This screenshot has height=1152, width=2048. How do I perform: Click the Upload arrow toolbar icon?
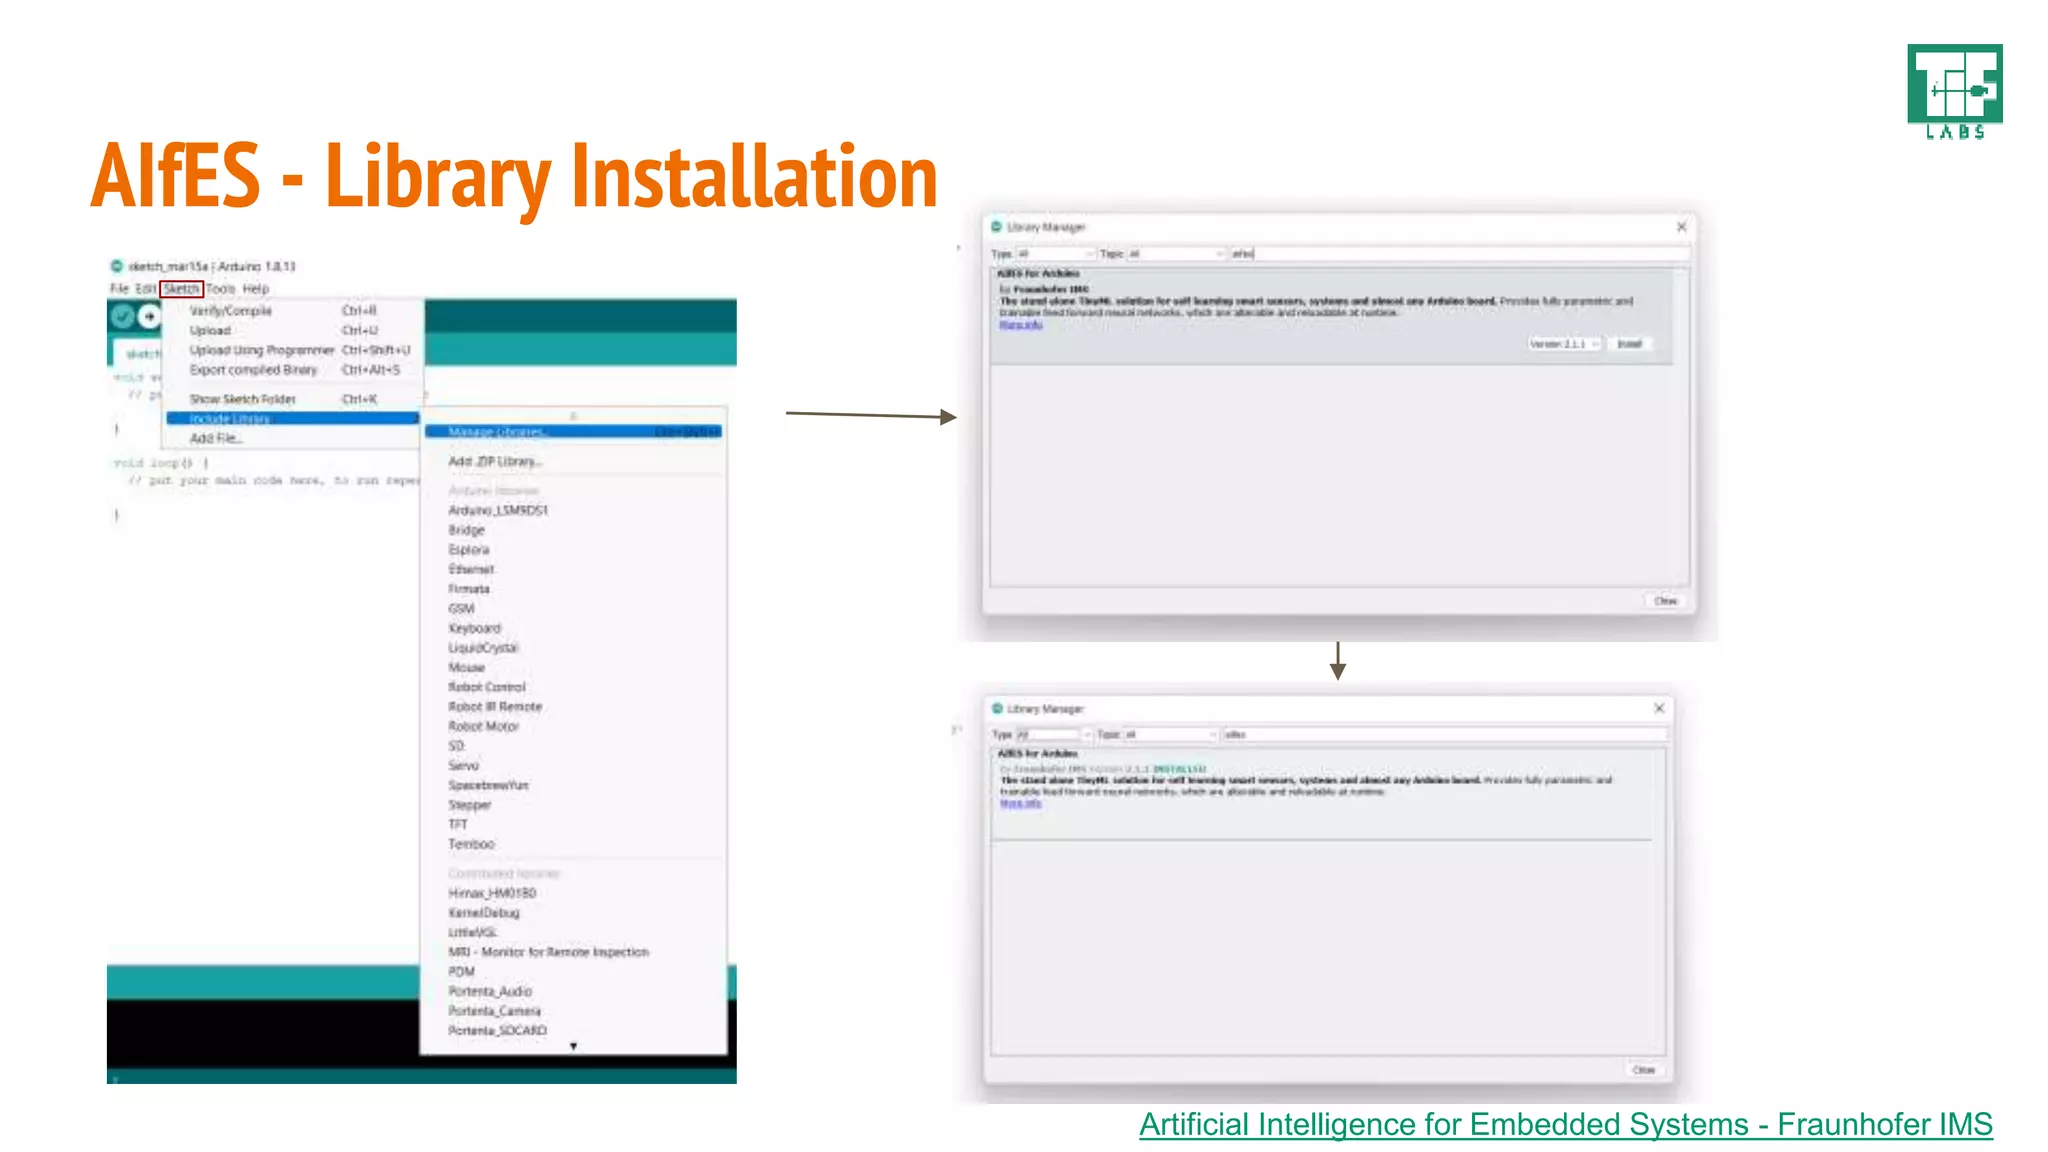click(149, 317)
